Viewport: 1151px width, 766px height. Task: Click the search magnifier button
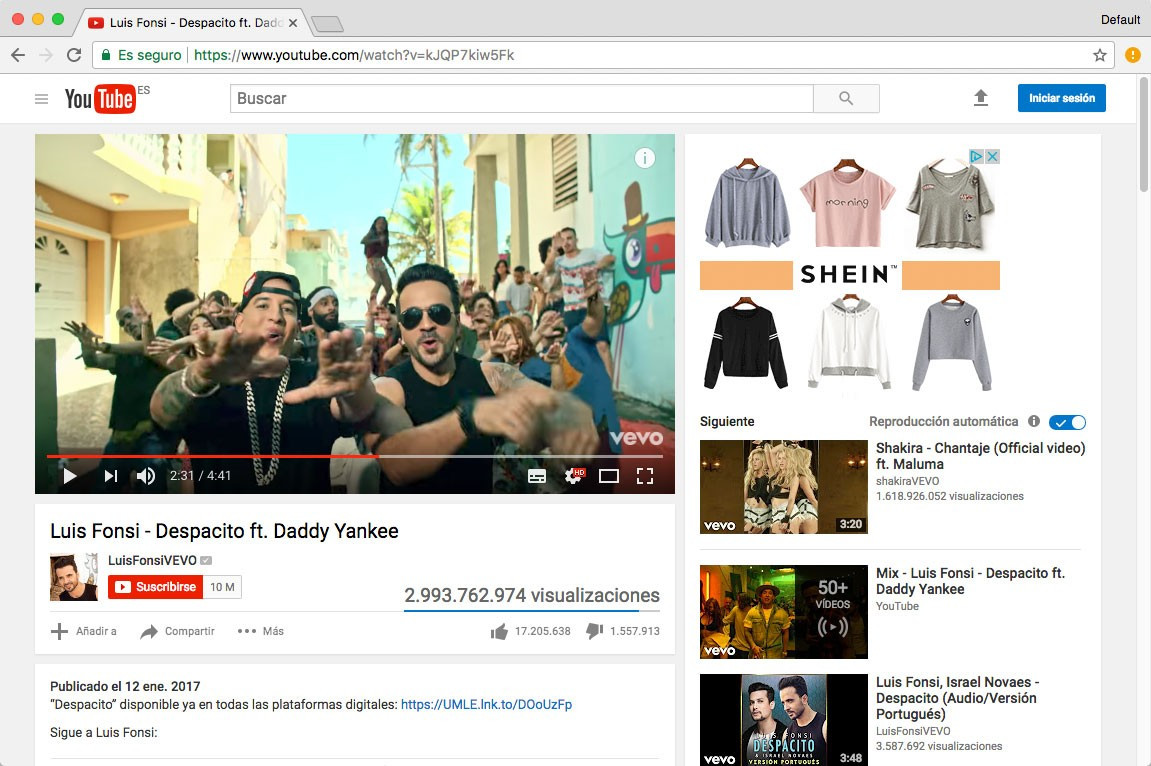846,98
